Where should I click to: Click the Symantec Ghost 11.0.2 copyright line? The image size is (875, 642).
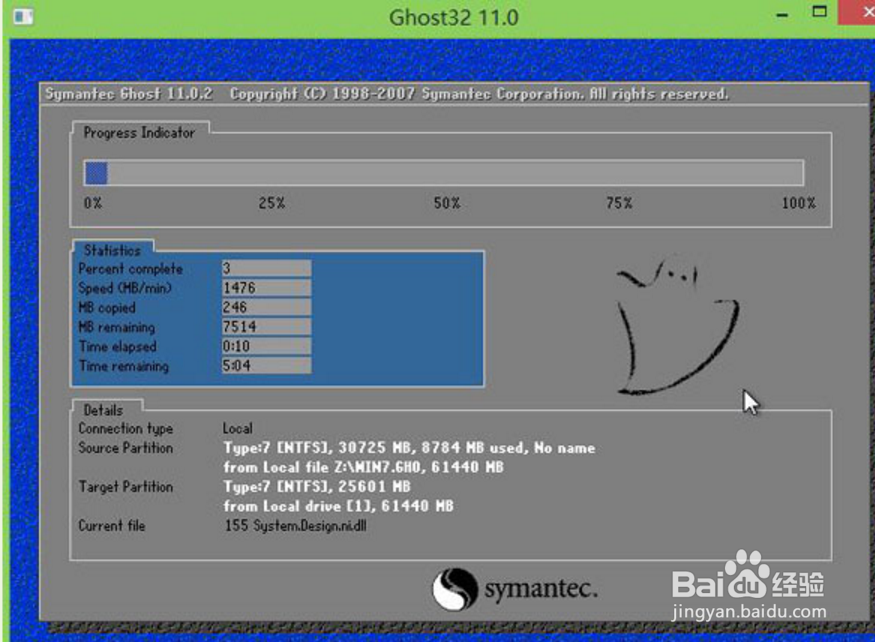tap(387, 93)
